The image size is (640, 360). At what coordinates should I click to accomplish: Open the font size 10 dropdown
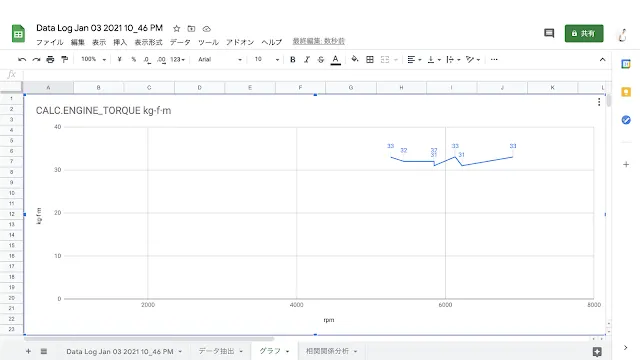coord(267,60)
